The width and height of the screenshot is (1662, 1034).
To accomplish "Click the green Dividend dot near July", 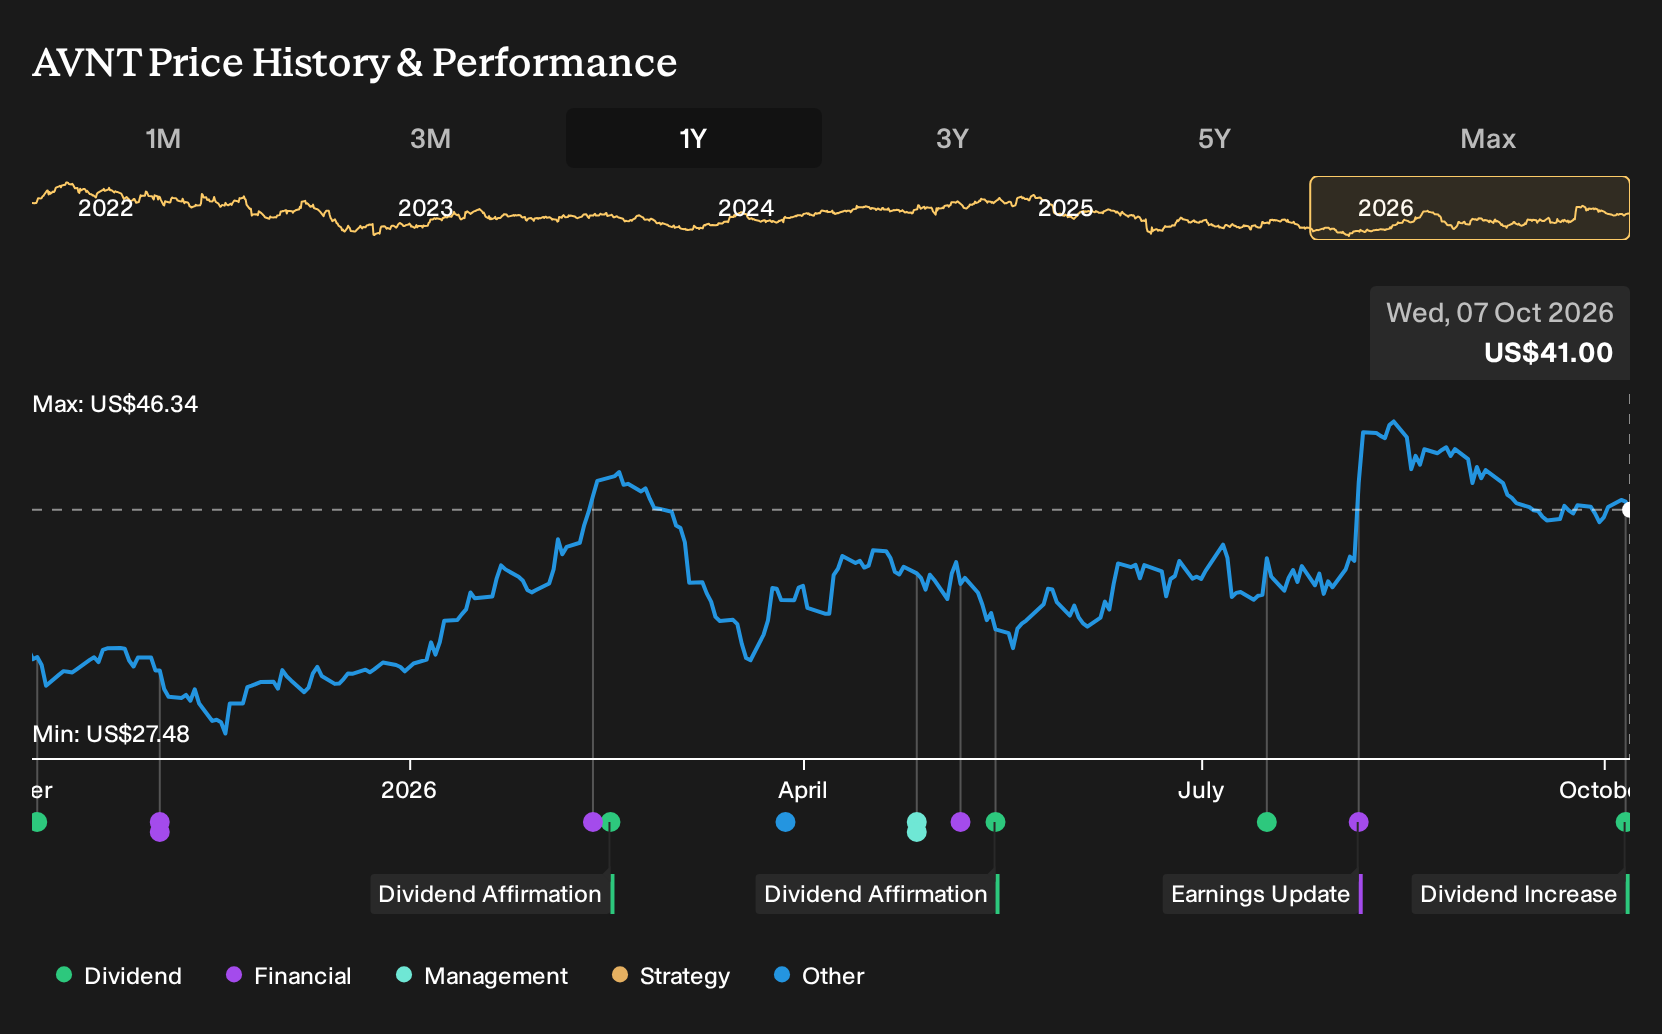I will click(1266, 822).
